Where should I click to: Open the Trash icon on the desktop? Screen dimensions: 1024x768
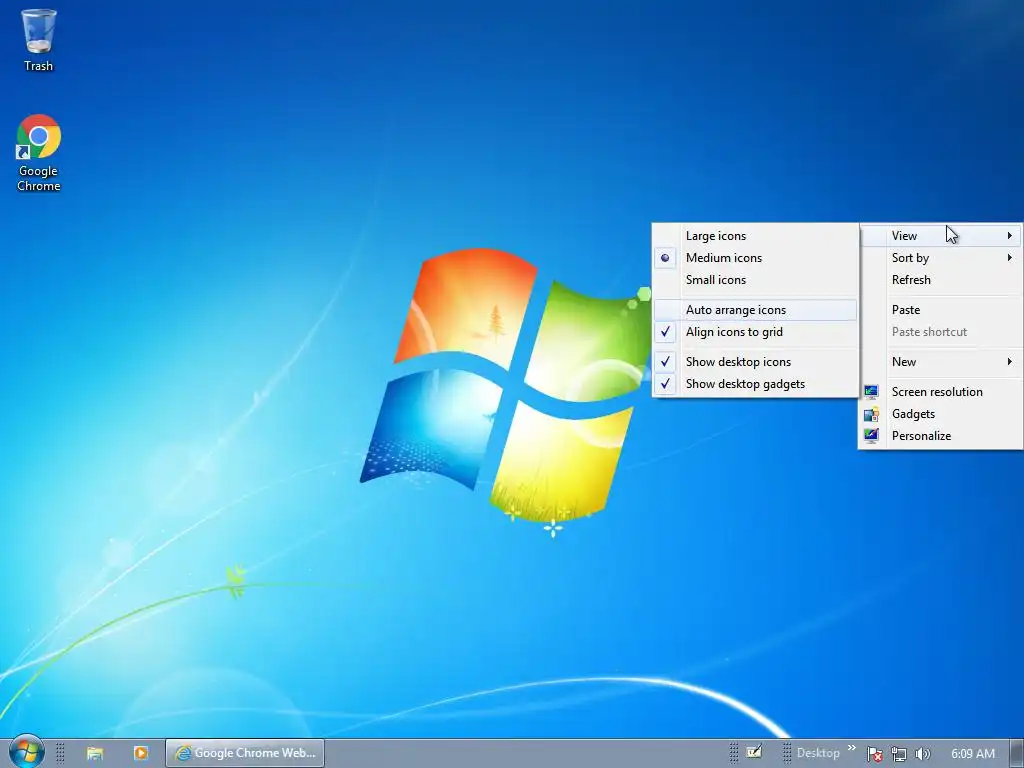click(39, 39)
